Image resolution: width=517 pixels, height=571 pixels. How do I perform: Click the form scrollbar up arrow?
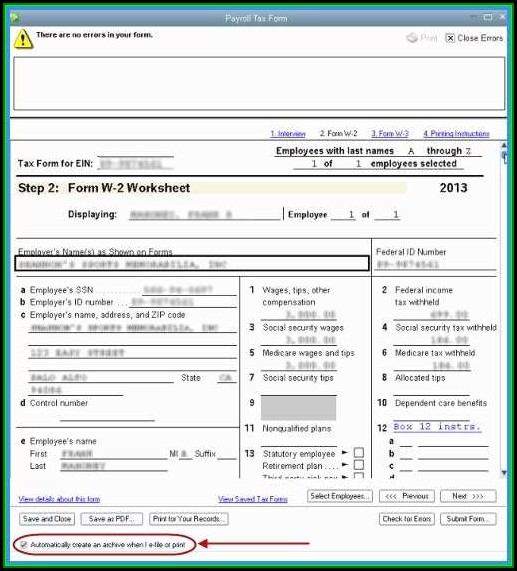click(x=504, y=145)
